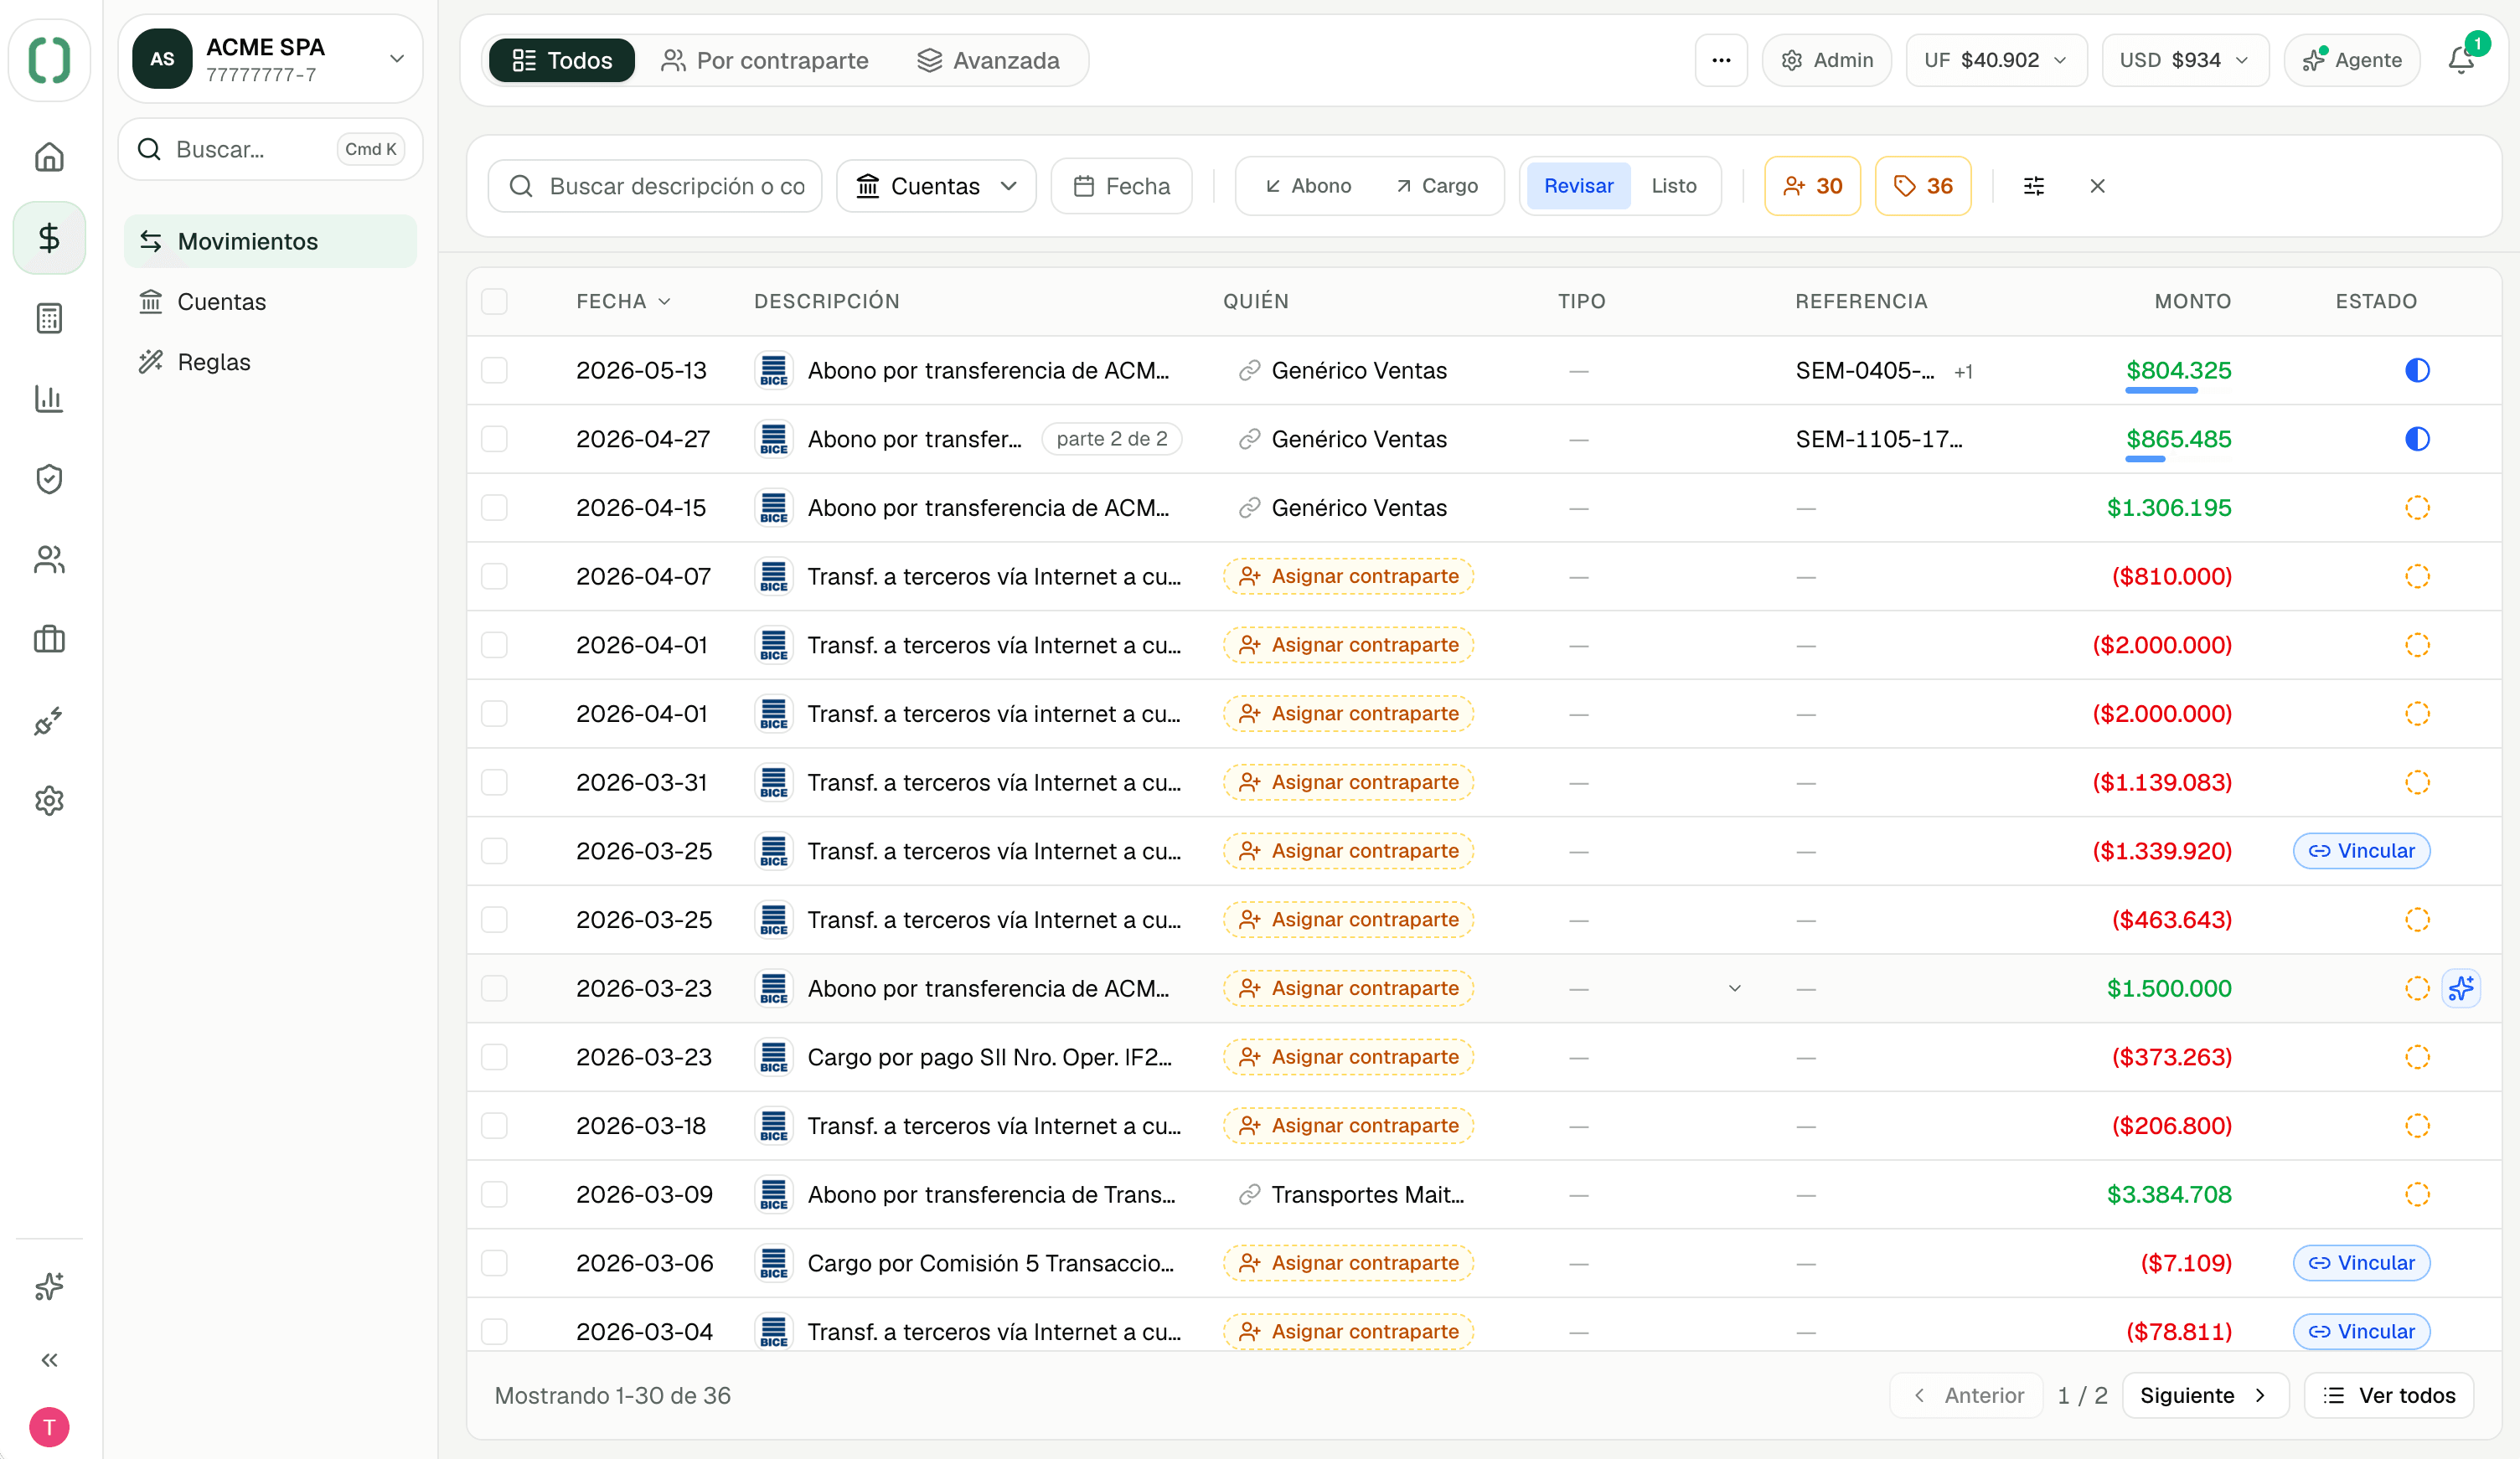Screen dimensions: 2520x1459
Task: Filter by Cargo movements
Action: [x=1437, y=186]
